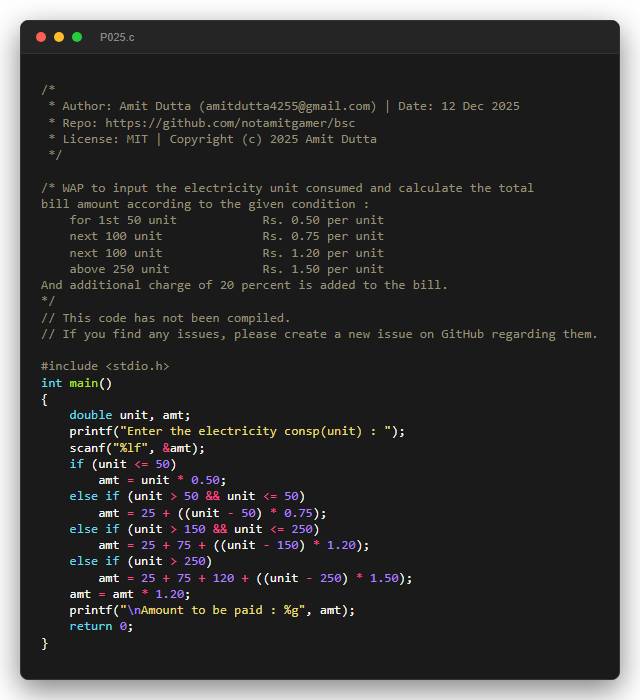Click the 'if (unit <= 50)' condition
This screenshot has width=640, height=700.
click(x=123, y=464)
